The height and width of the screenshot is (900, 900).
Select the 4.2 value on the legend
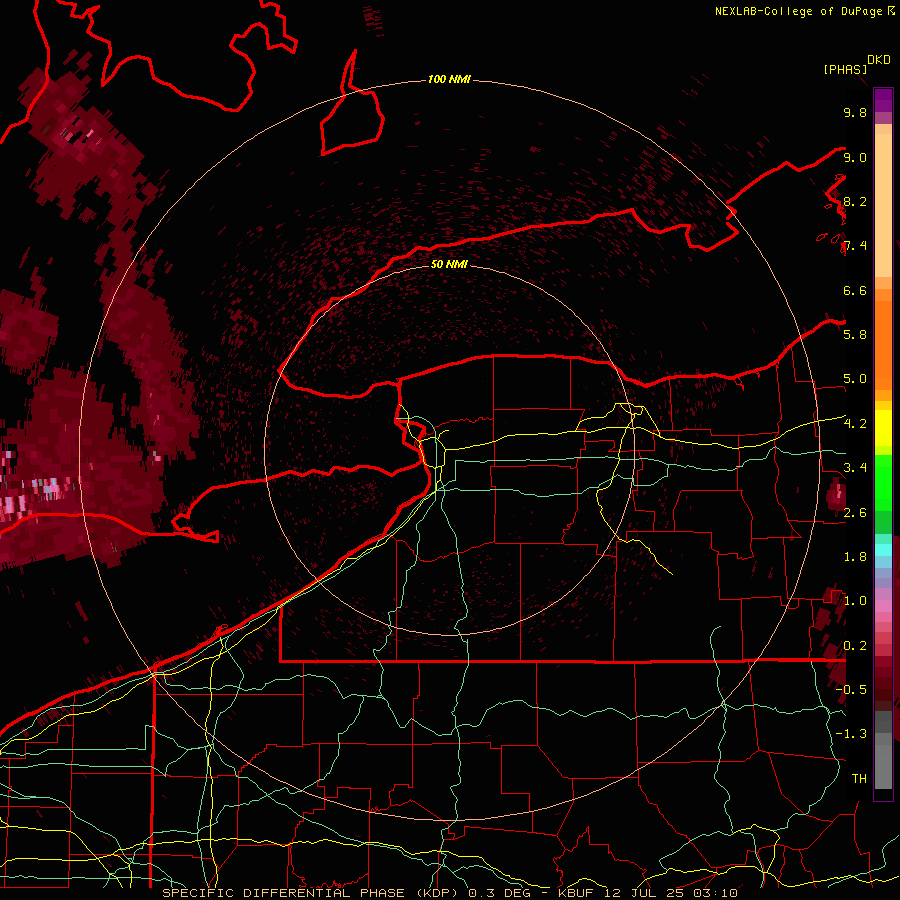855,423
